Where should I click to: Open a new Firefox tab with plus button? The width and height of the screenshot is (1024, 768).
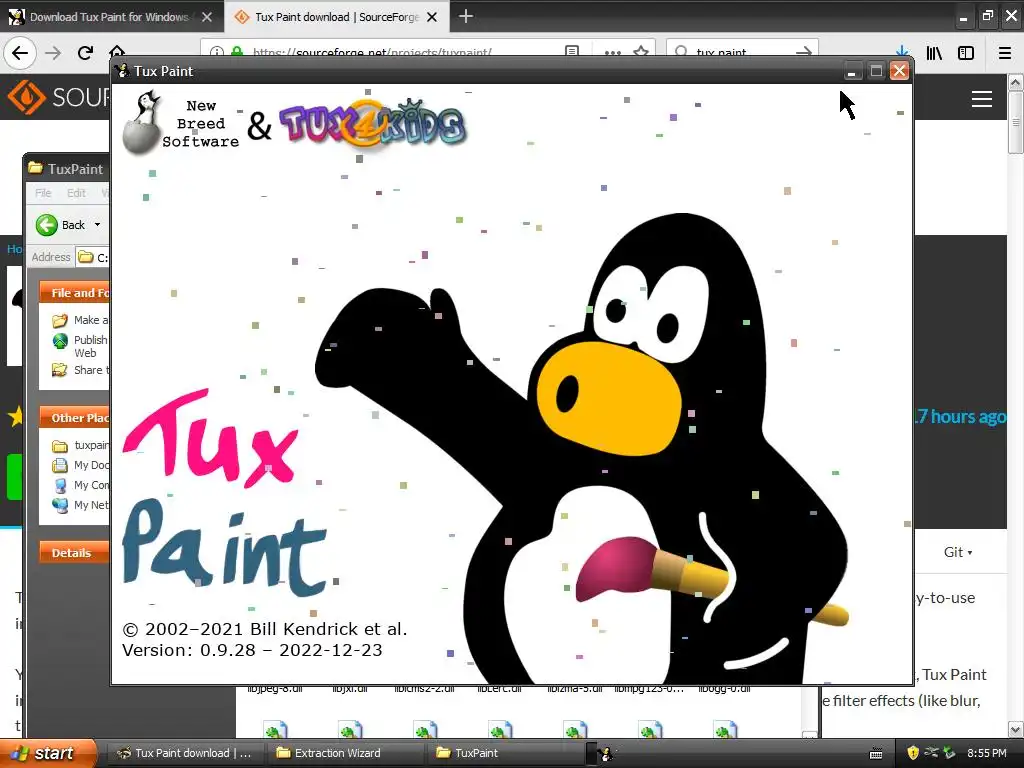tap(466, 16)
